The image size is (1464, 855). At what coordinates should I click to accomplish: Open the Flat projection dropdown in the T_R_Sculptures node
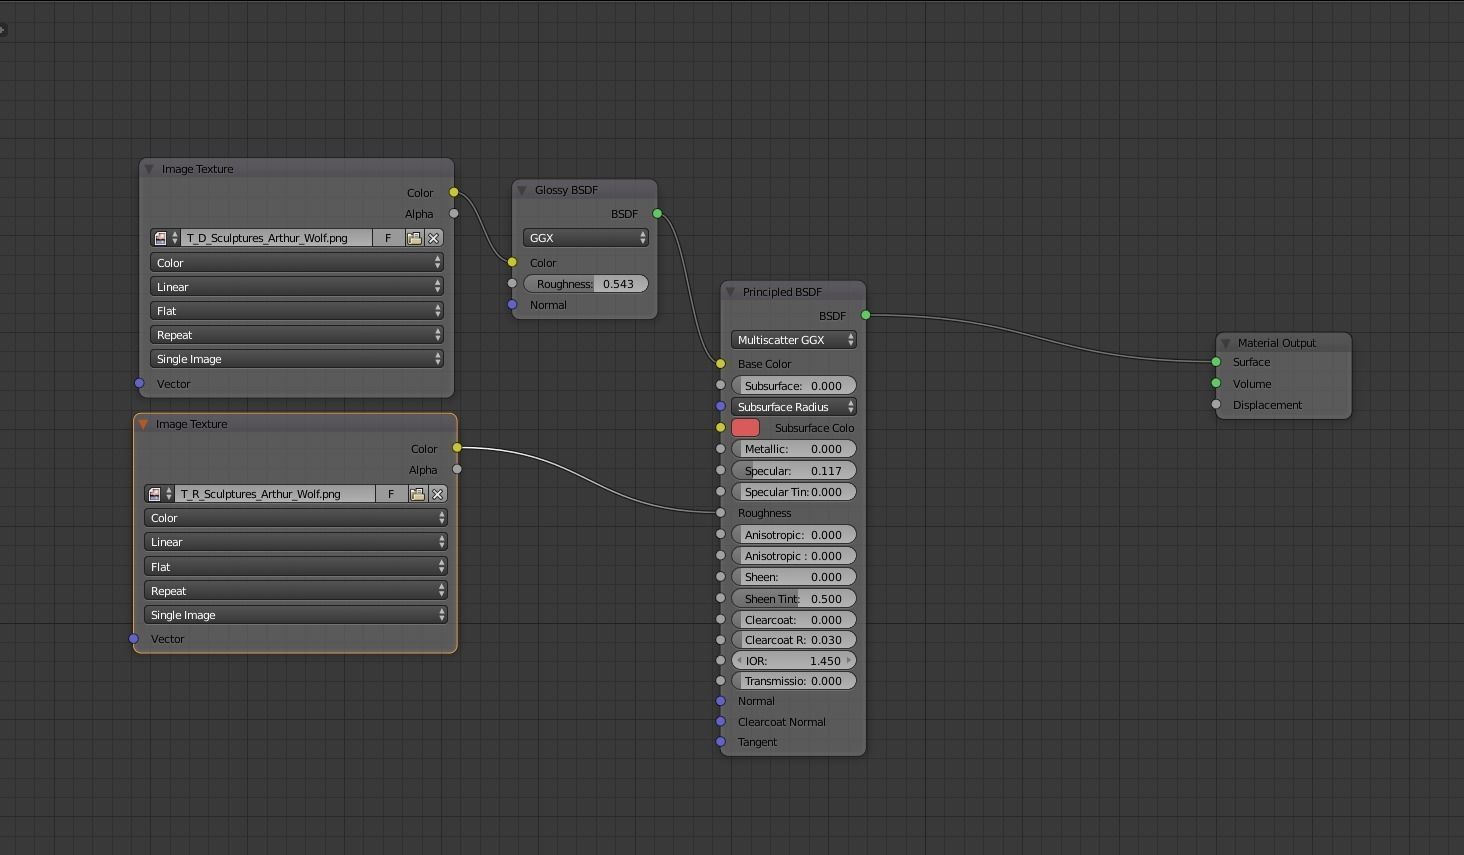(x=296, y=567)
